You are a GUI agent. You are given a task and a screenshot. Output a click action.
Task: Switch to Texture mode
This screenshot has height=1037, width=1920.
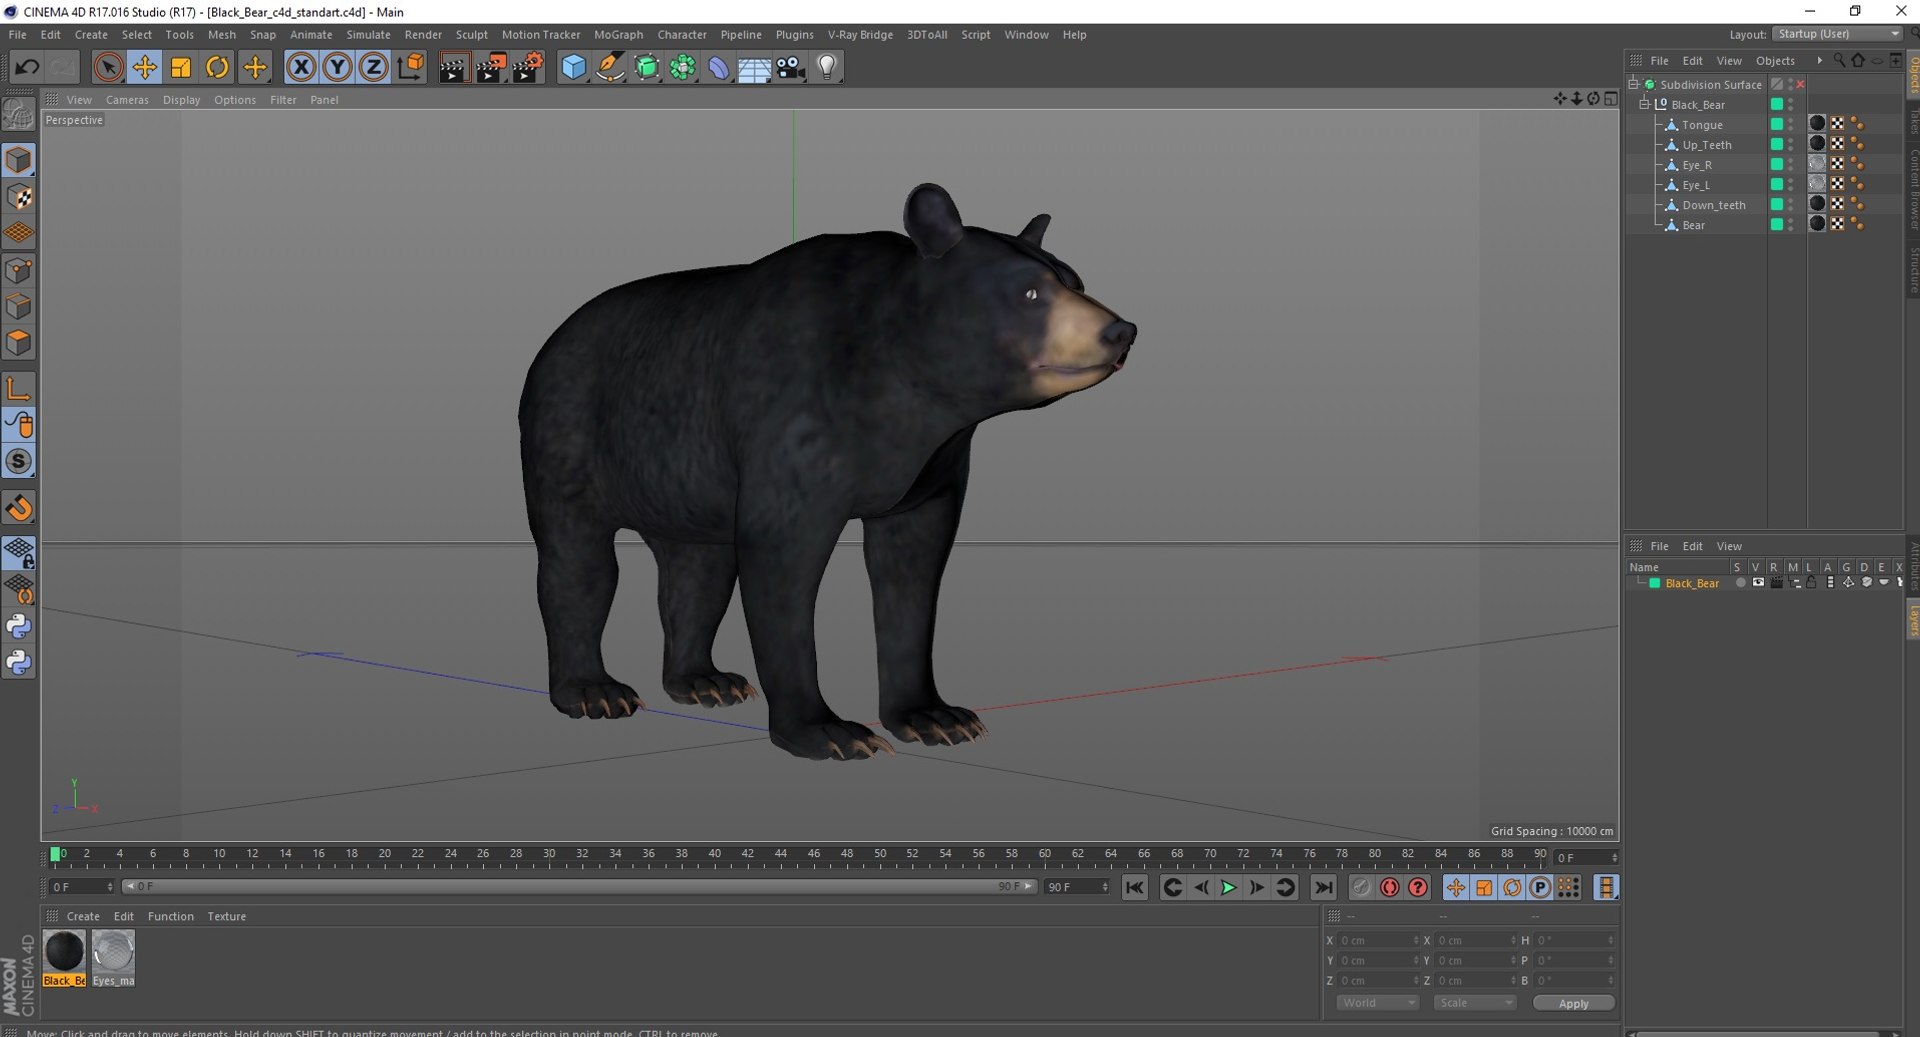[x=19, y=197]
